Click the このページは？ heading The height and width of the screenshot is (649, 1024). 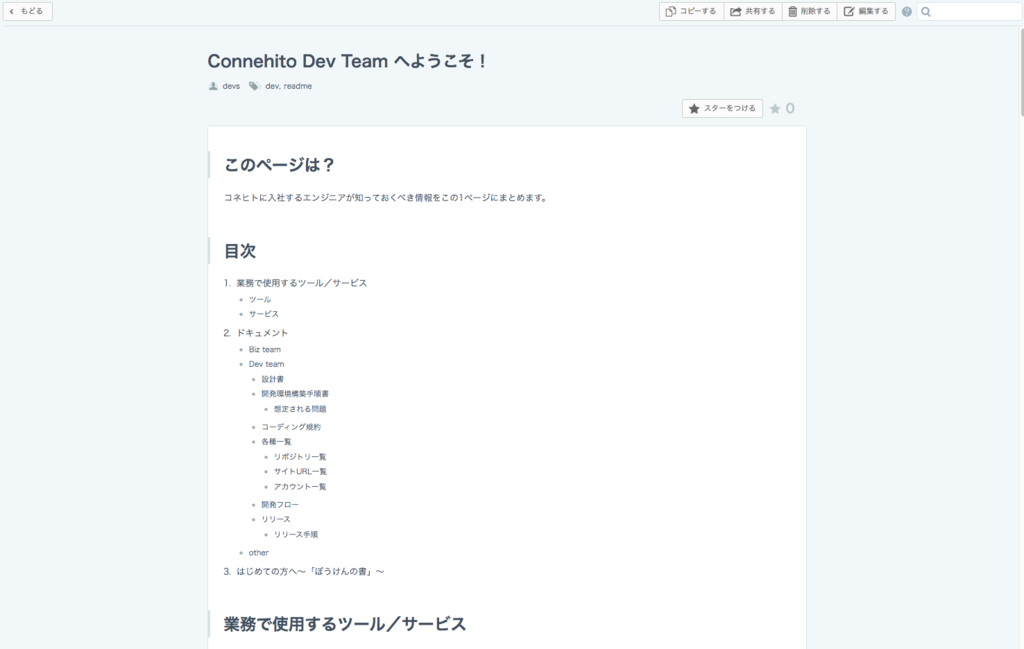pyautogui.click(x=280, y=165)
